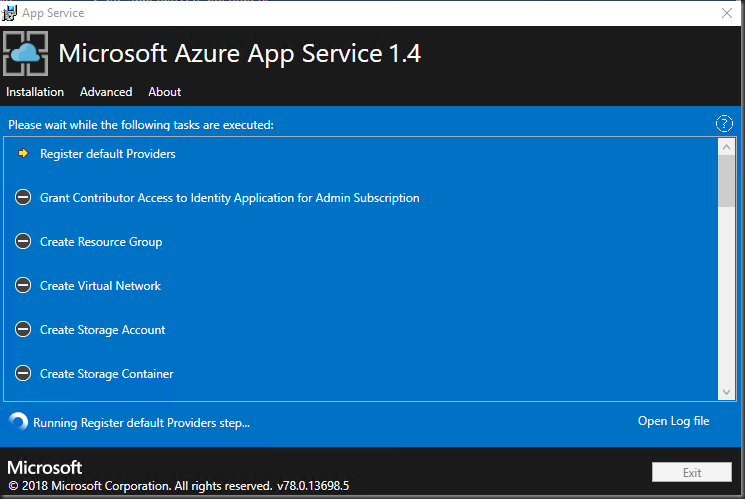
Task: Open Log file link
Action: 673,421
